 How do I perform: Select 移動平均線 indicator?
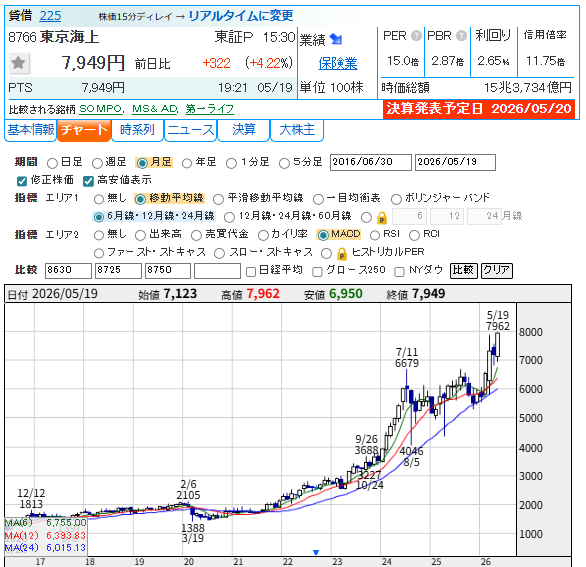coord(140,199)
